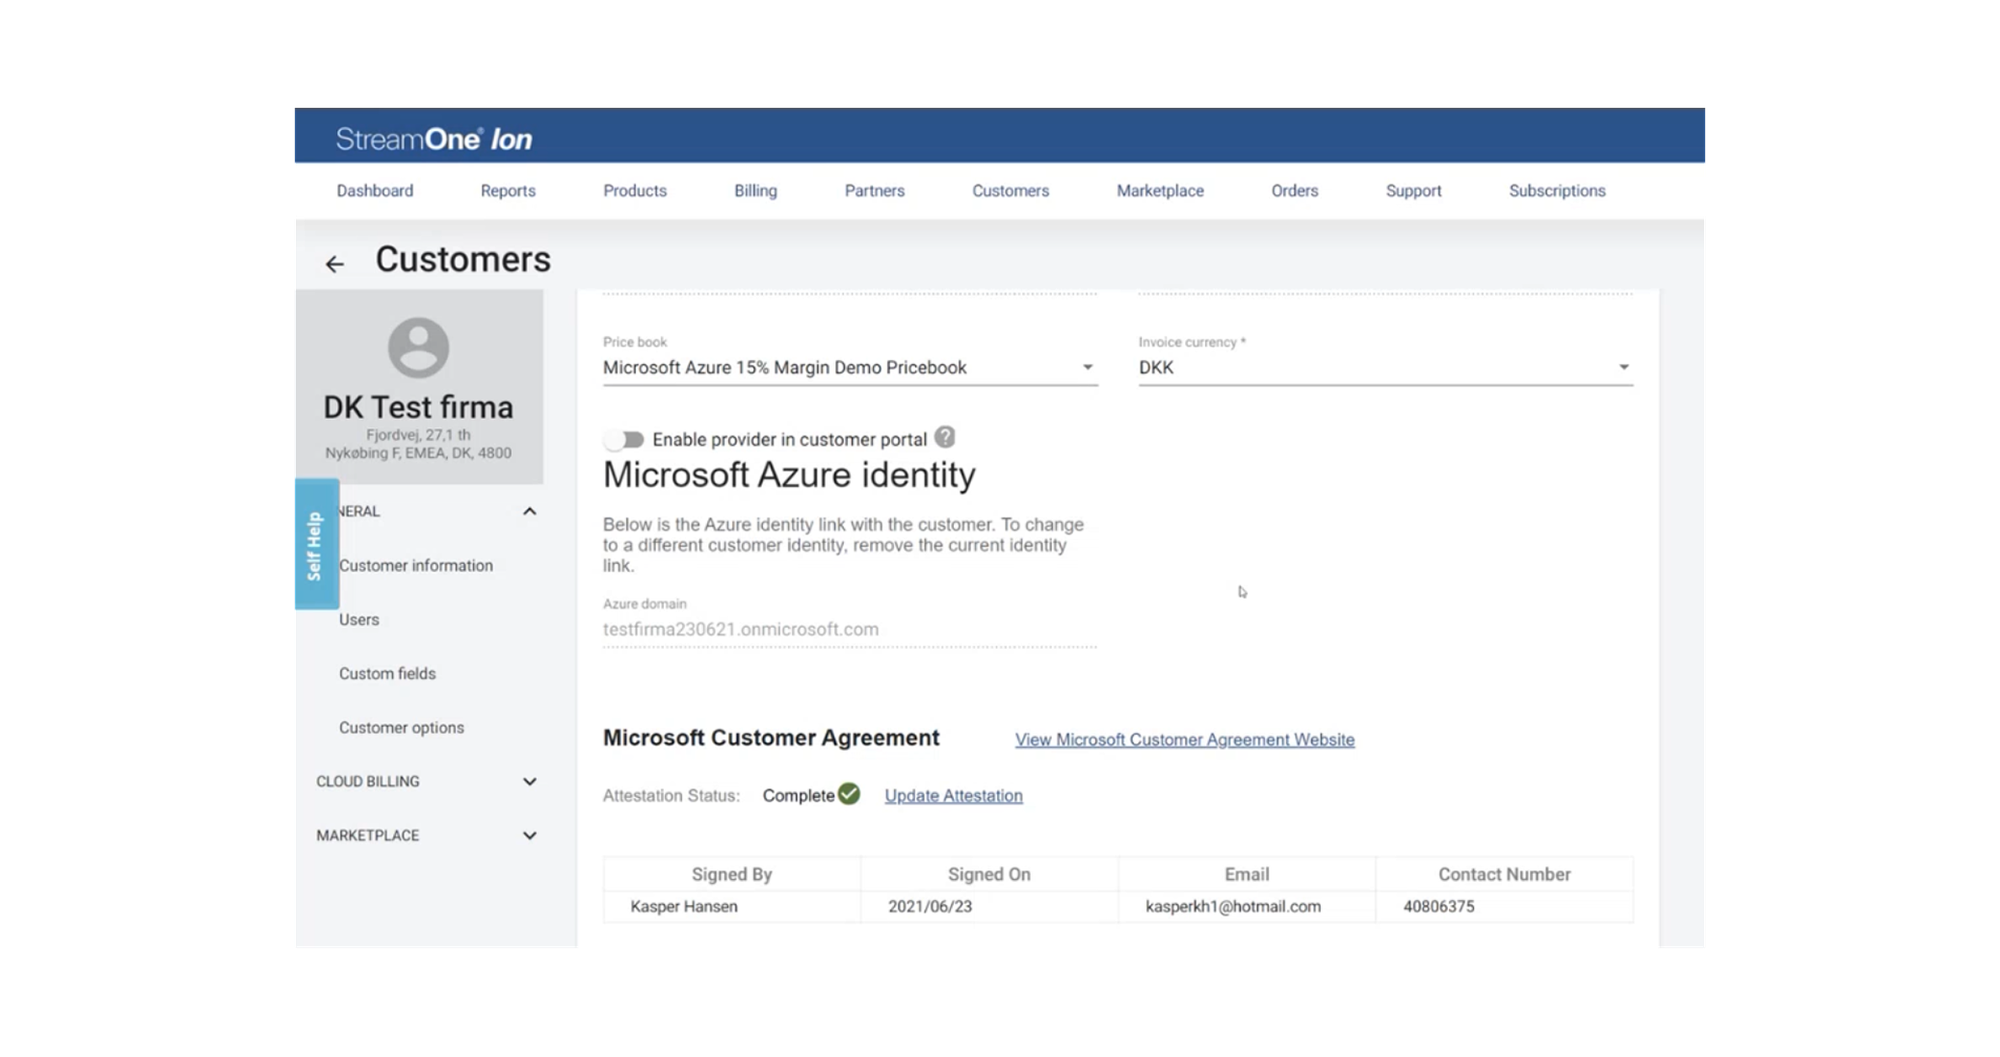This screenshot has height=1057, width=2000.
Task: Click the Signed By column header
Action: pyautogui.click(x=732, y=874)
